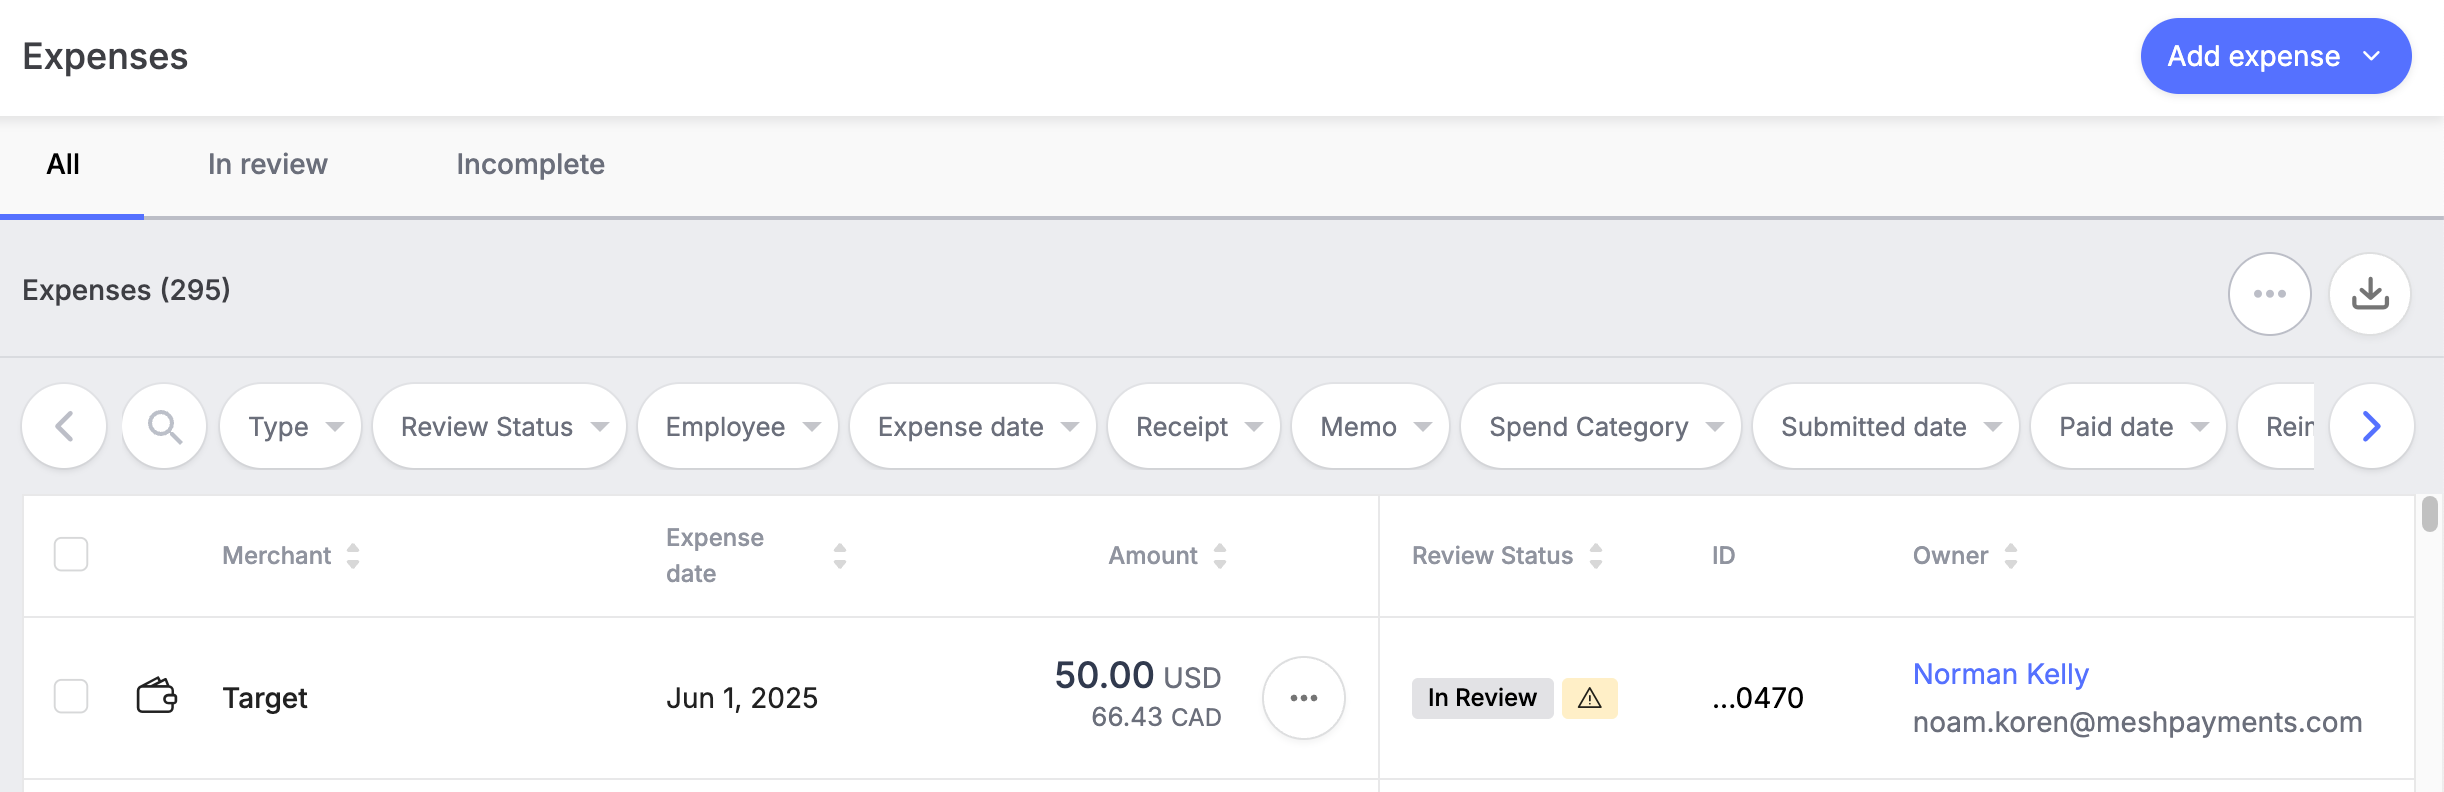Image resolution: width=2444 pixels, height=792 pixels.
Task: Switch to the In review tab
Action: tap(267, 164)
